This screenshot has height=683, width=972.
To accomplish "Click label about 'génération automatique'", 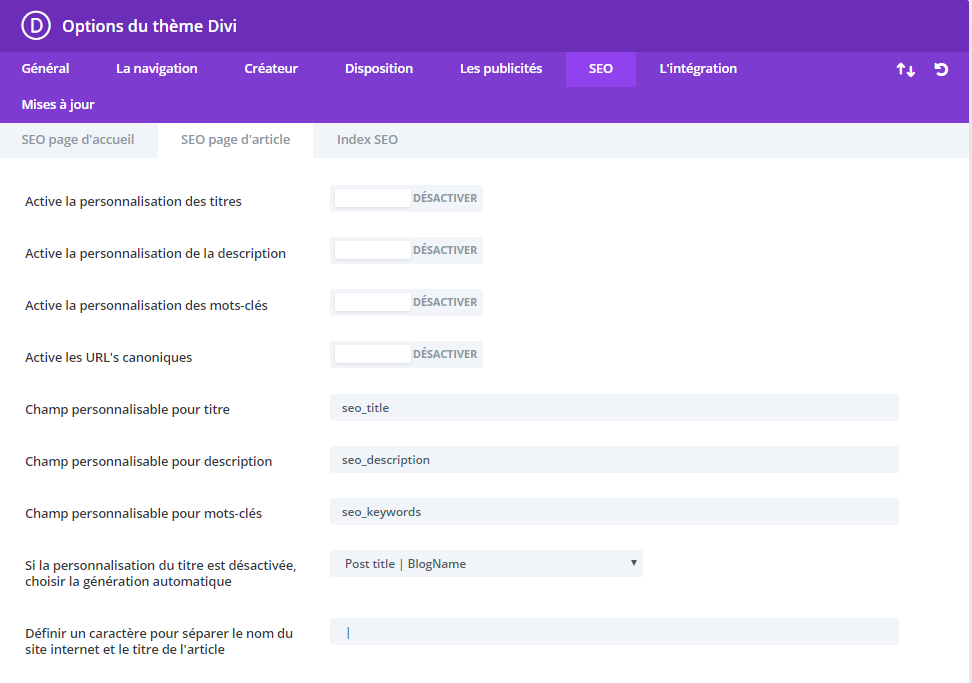I will [x=161, y=573].
